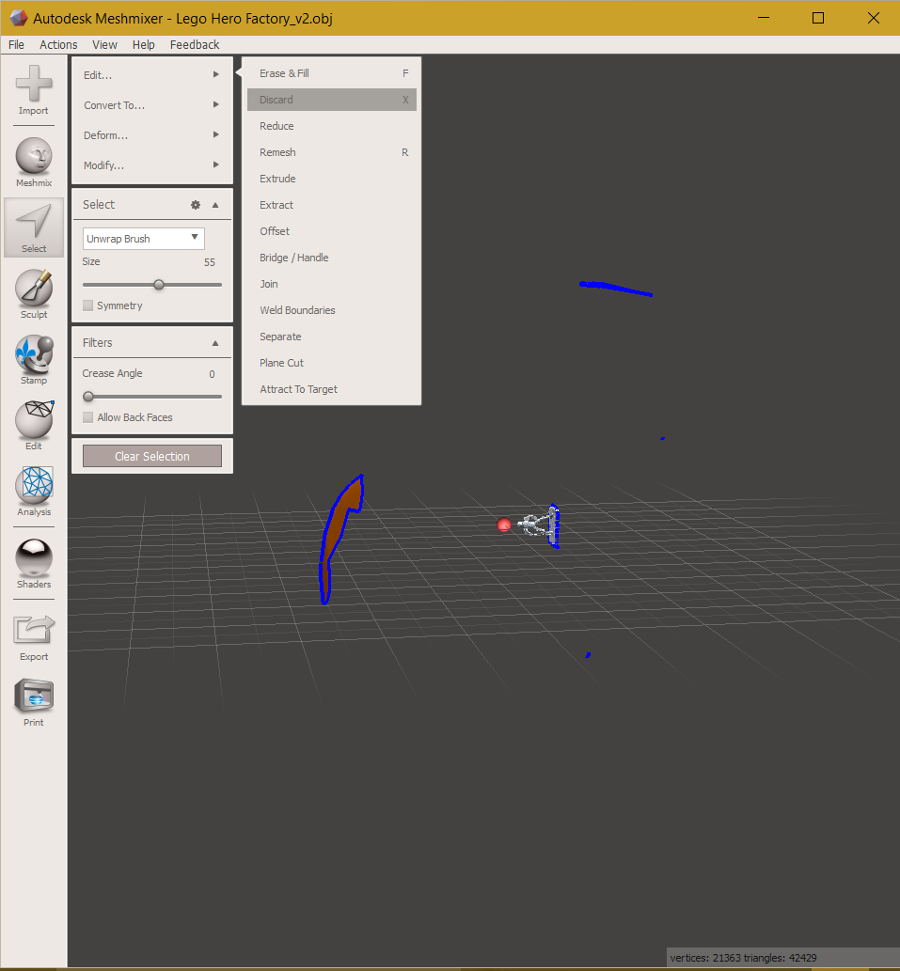
Task: Expand the Deform... submenu
Action: (x=152, y=135)
